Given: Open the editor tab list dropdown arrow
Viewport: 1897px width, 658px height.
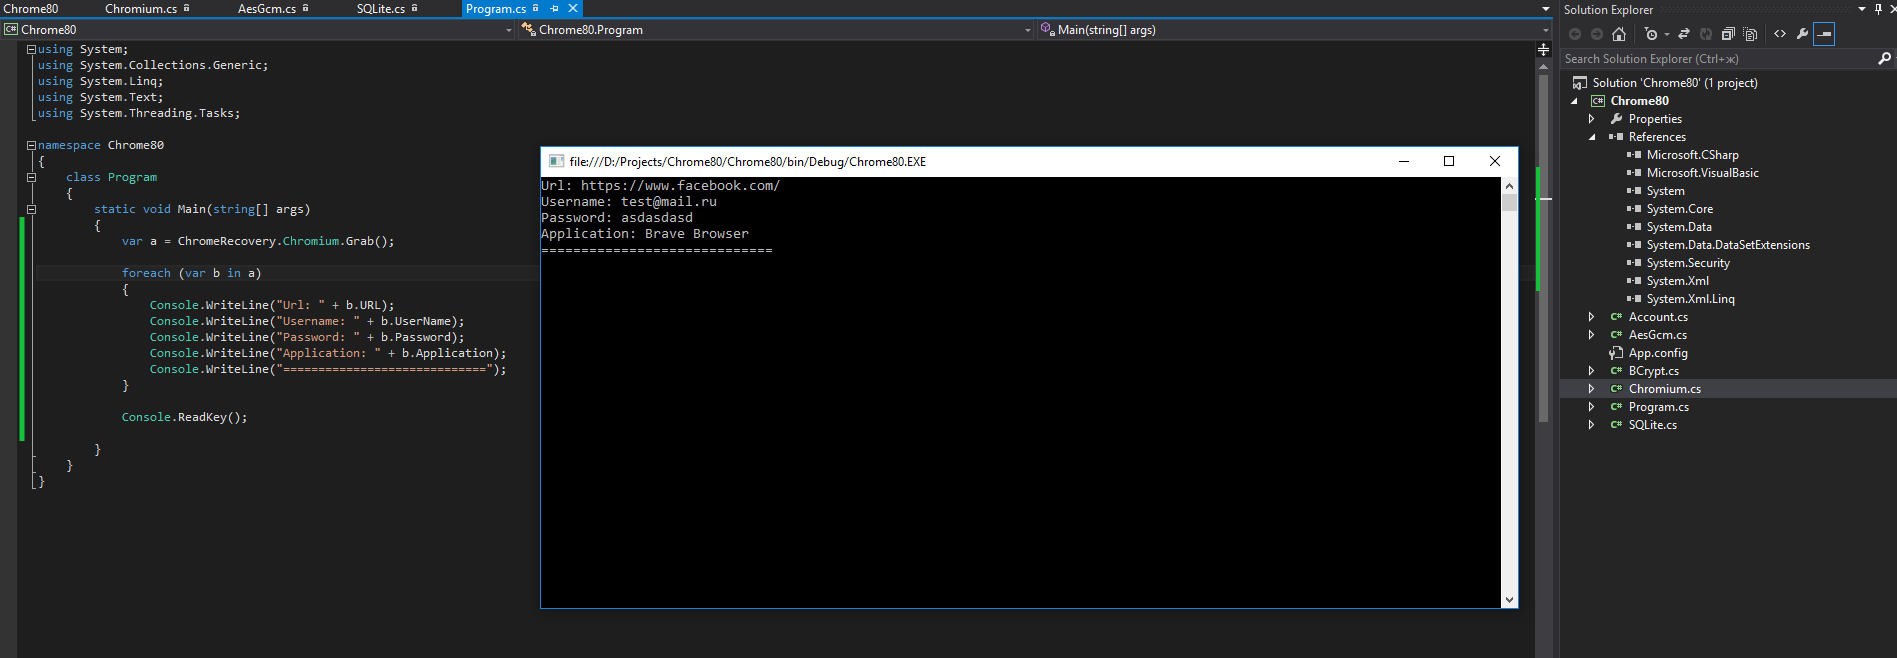Looking at the screenshot, I should tap(1546, 9).
